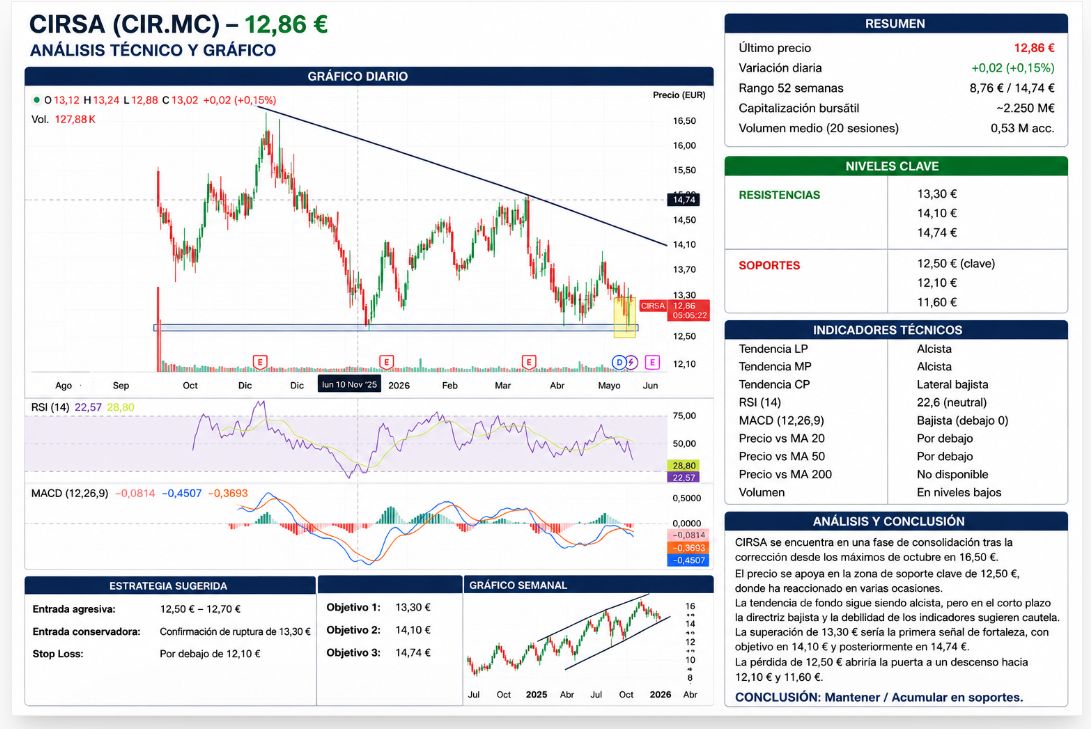Select the black 14,74 price axis tag
The width and height of the screenshot is (1091, 729).
click(x=684, y=200)
